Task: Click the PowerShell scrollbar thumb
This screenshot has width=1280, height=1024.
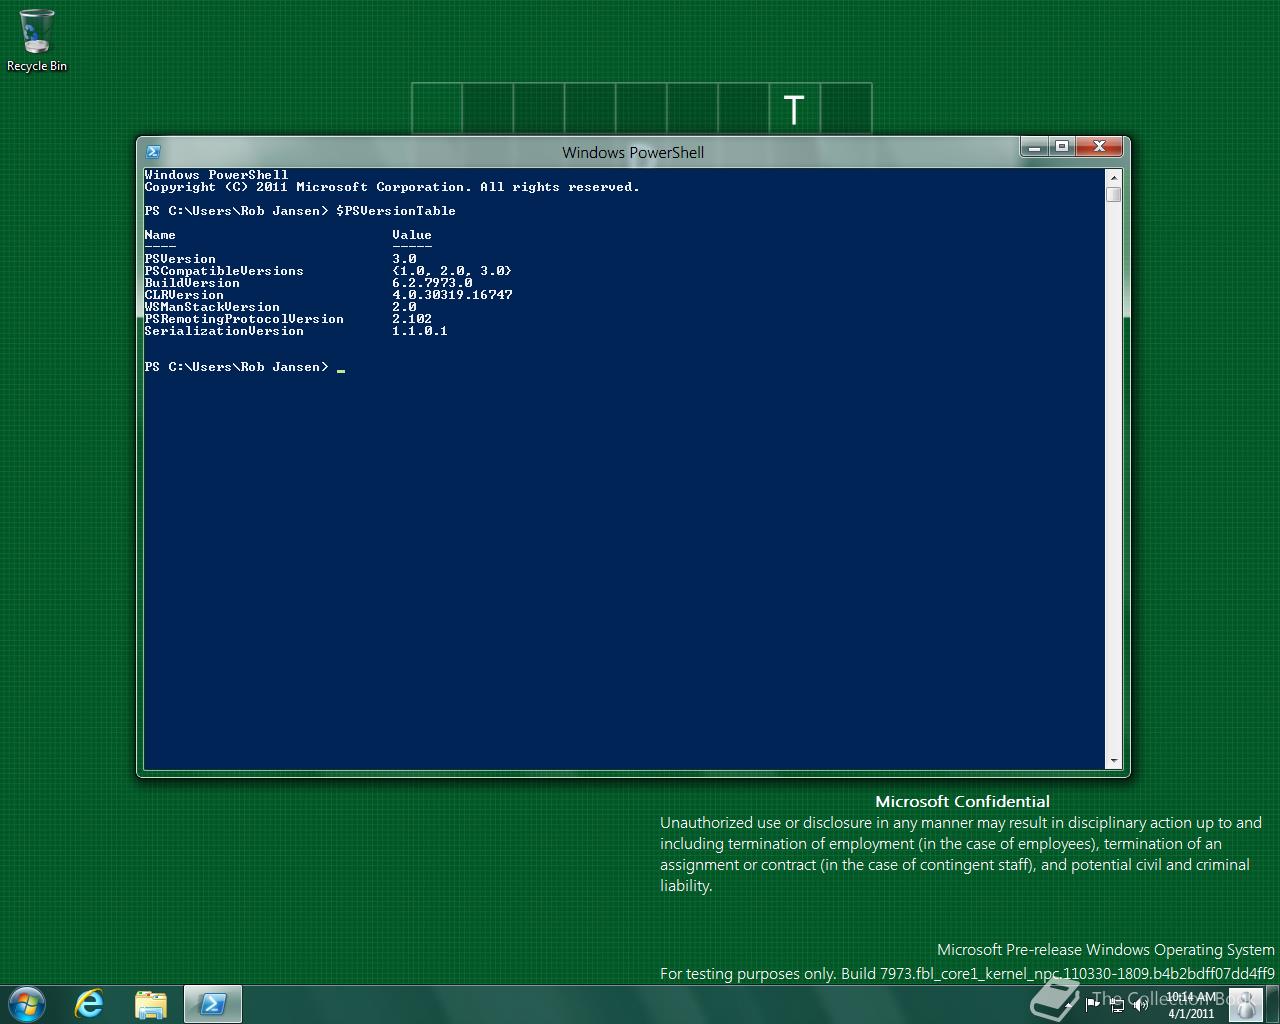Action: tap(1114, 194)
